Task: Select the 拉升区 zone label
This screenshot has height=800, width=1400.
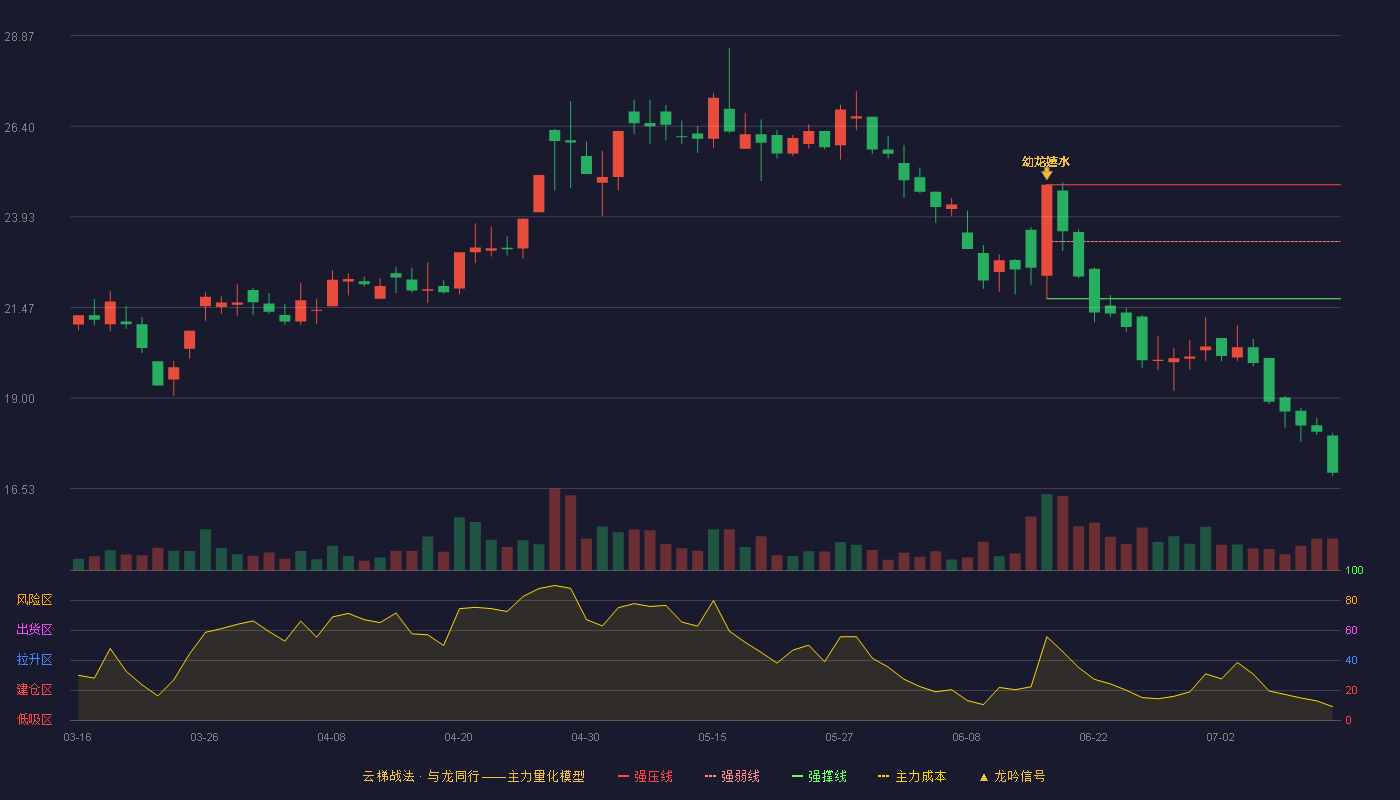Action: (34, 660)
